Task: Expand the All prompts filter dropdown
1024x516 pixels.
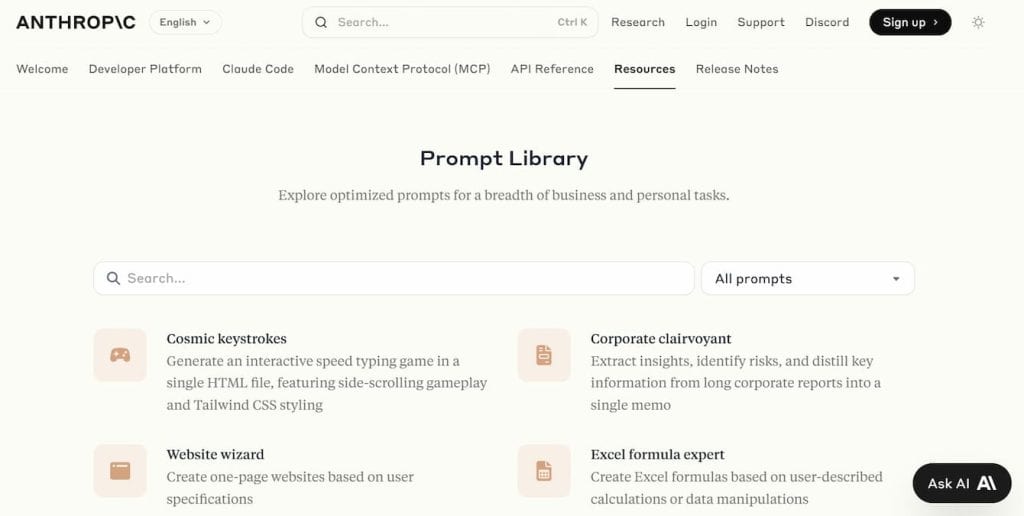Action: coord(808,278)
